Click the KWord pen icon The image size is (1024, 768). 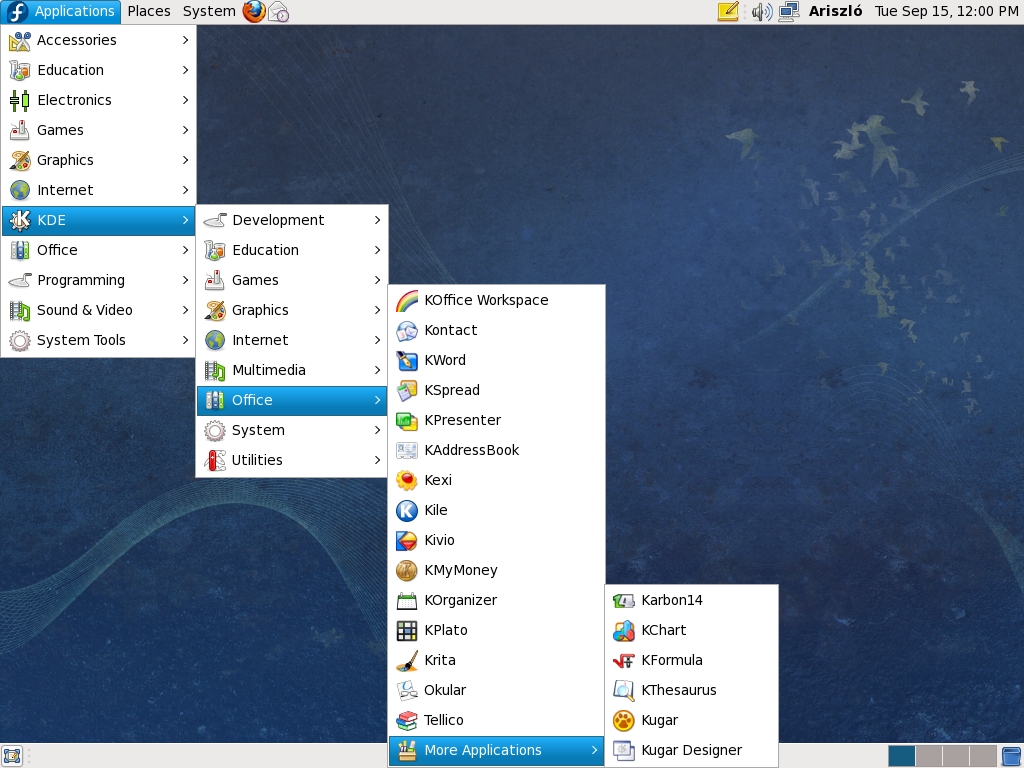point(407,360)
